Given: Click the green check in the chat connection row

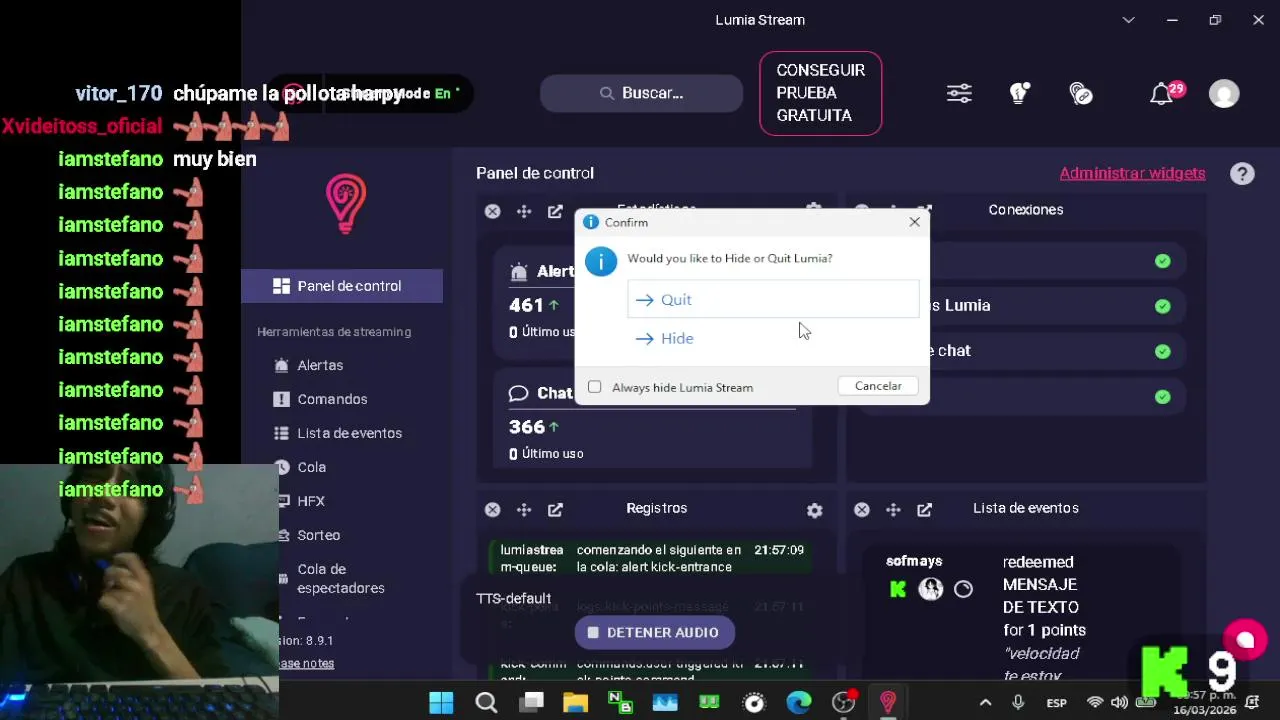Looking at the screenshot, I should [1162, 352].
